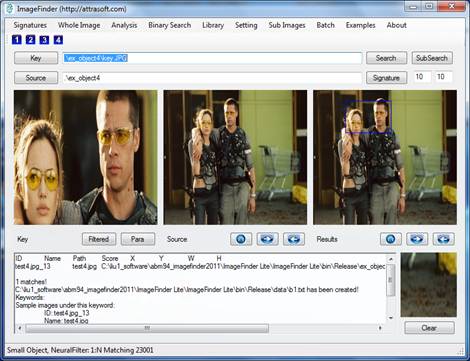Click the Results panel previous arrow button
The image size is (470, 361).
tap(444, 239)
